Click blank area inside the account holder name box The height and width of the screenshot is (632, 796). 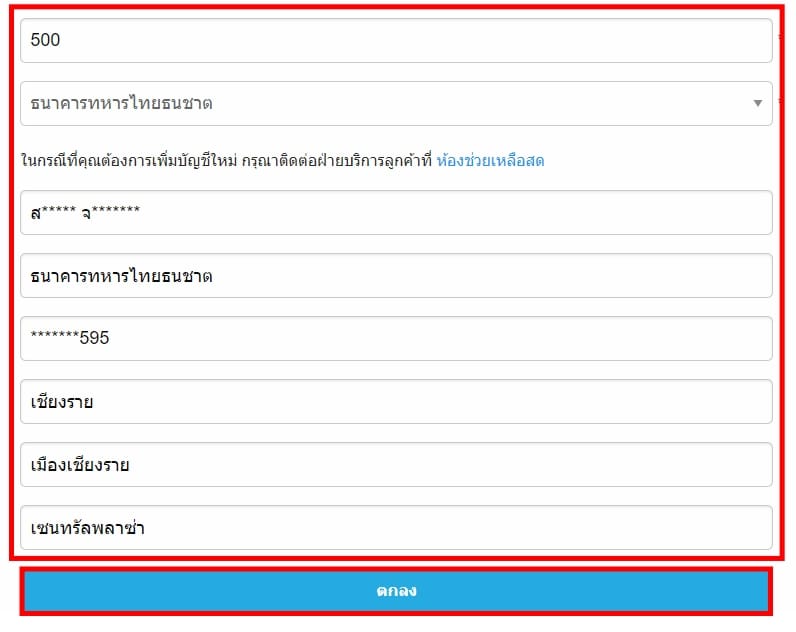click(x=457, y=213)
